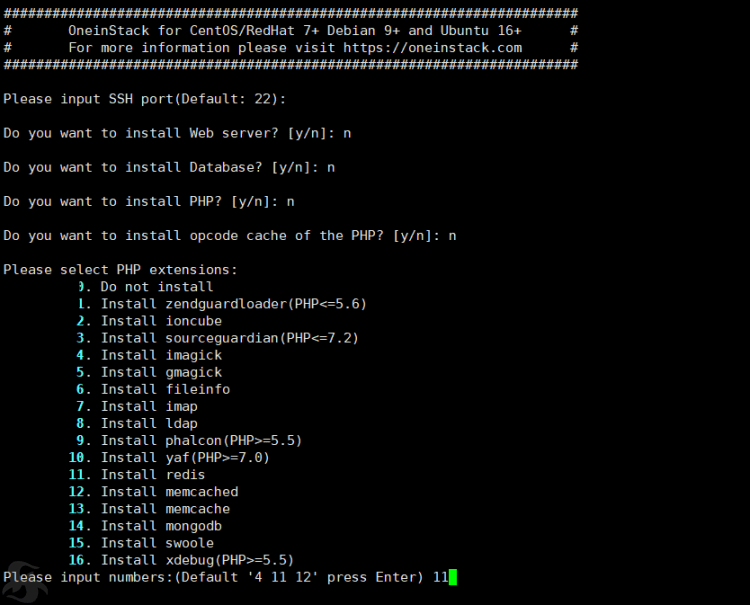Click Install sourceguardian(PHP<=7.2) entry
The width and height of the screenshot is (750, 605).
pyautogui.click(x=218, y=338)
